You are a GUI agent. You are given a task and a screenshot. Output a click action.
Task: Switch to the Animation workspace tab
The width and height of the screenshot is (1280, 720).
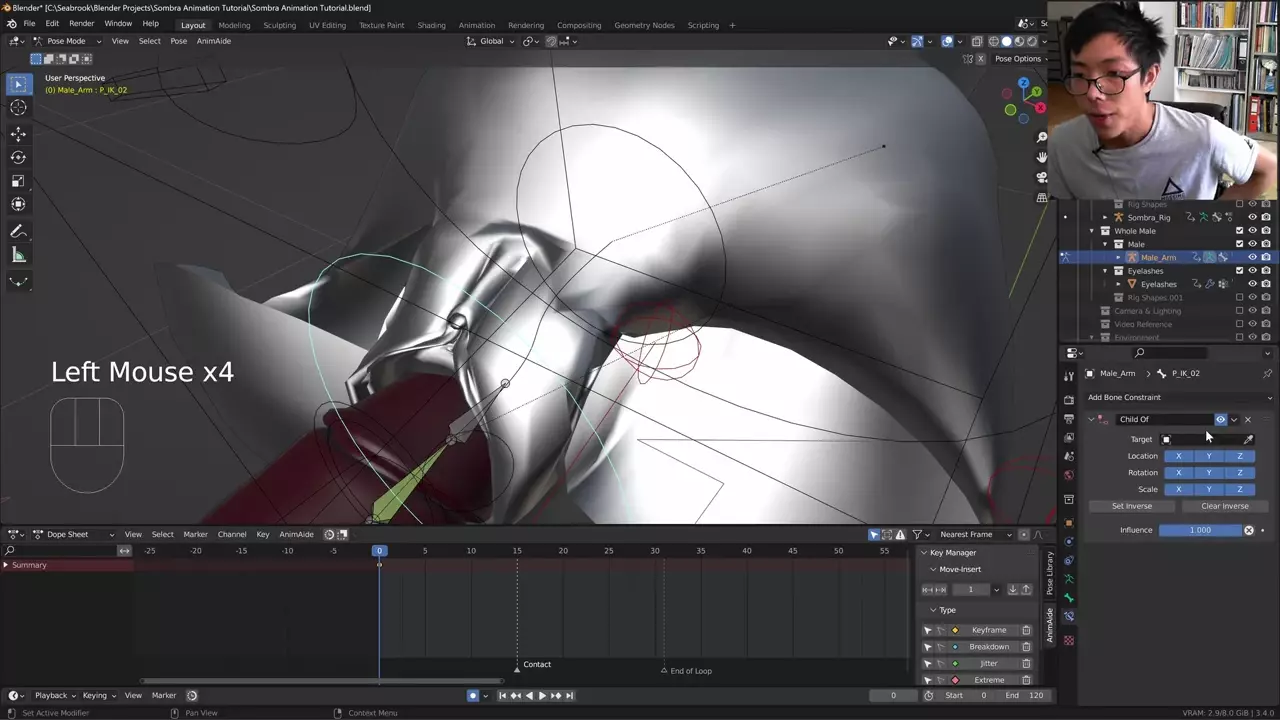pos(476,25)
